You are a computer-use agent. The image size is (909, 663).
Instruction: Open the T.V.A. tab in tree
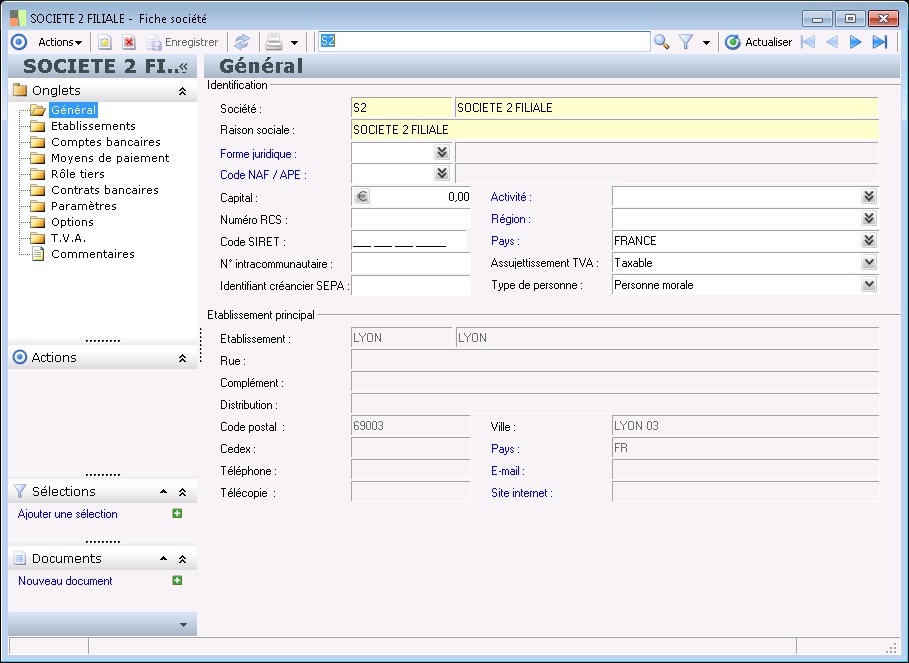click(68, 238)
